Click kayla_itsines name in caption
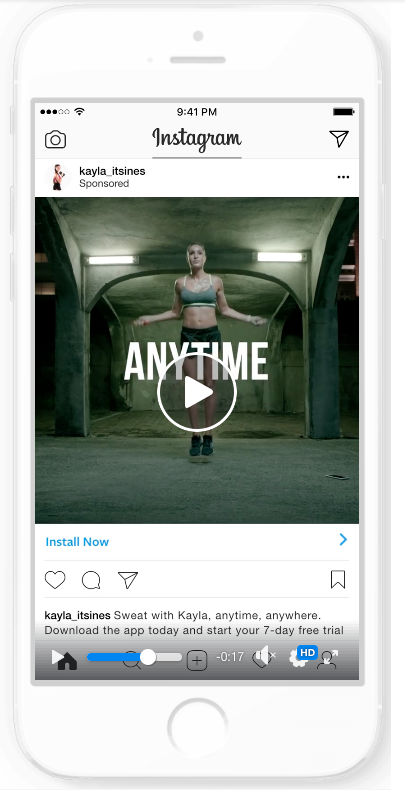Viewport: 405px width, 790px height. [78, 615]
